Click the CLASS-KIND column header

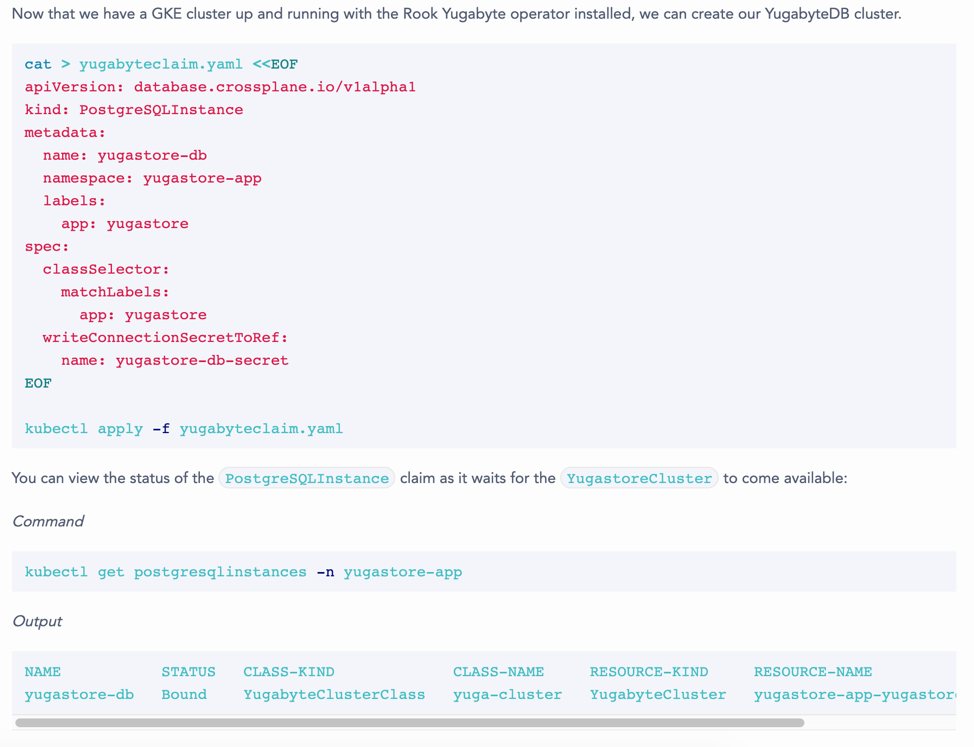[x=289, y=672]
